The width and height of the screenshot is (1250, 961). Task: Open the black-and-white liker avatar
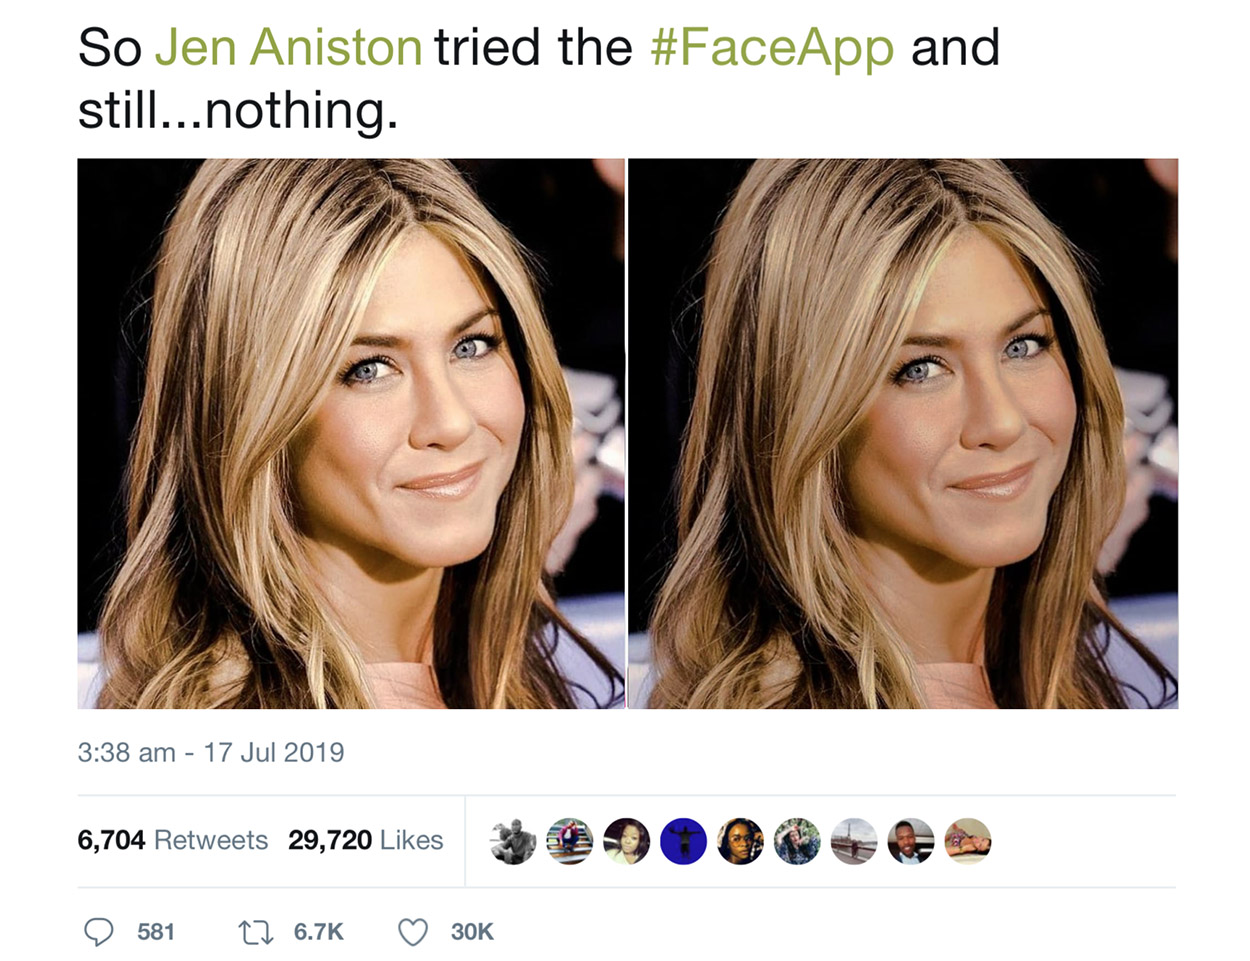[x=513, y=841]
